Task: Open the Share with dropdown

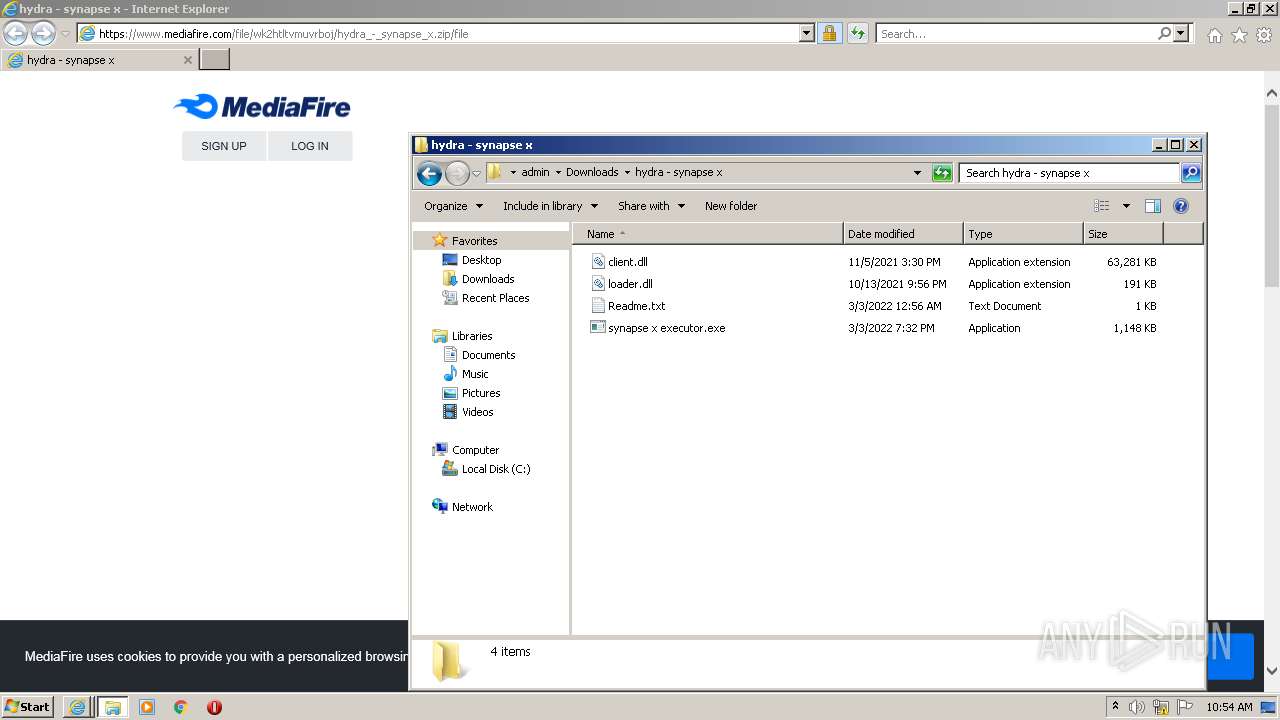Action: [651, 206]
